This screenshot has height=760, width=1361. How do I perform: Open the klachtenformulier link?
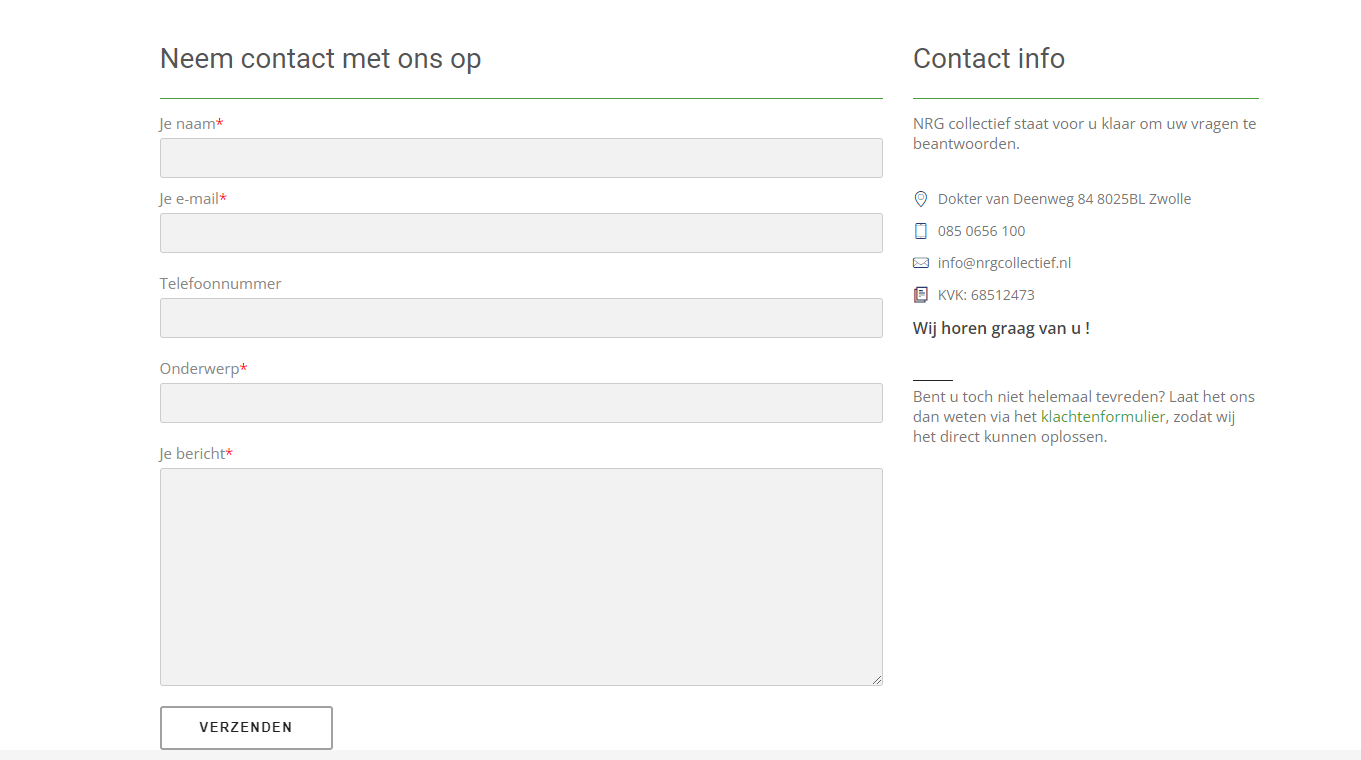(x=1103, y=416)
